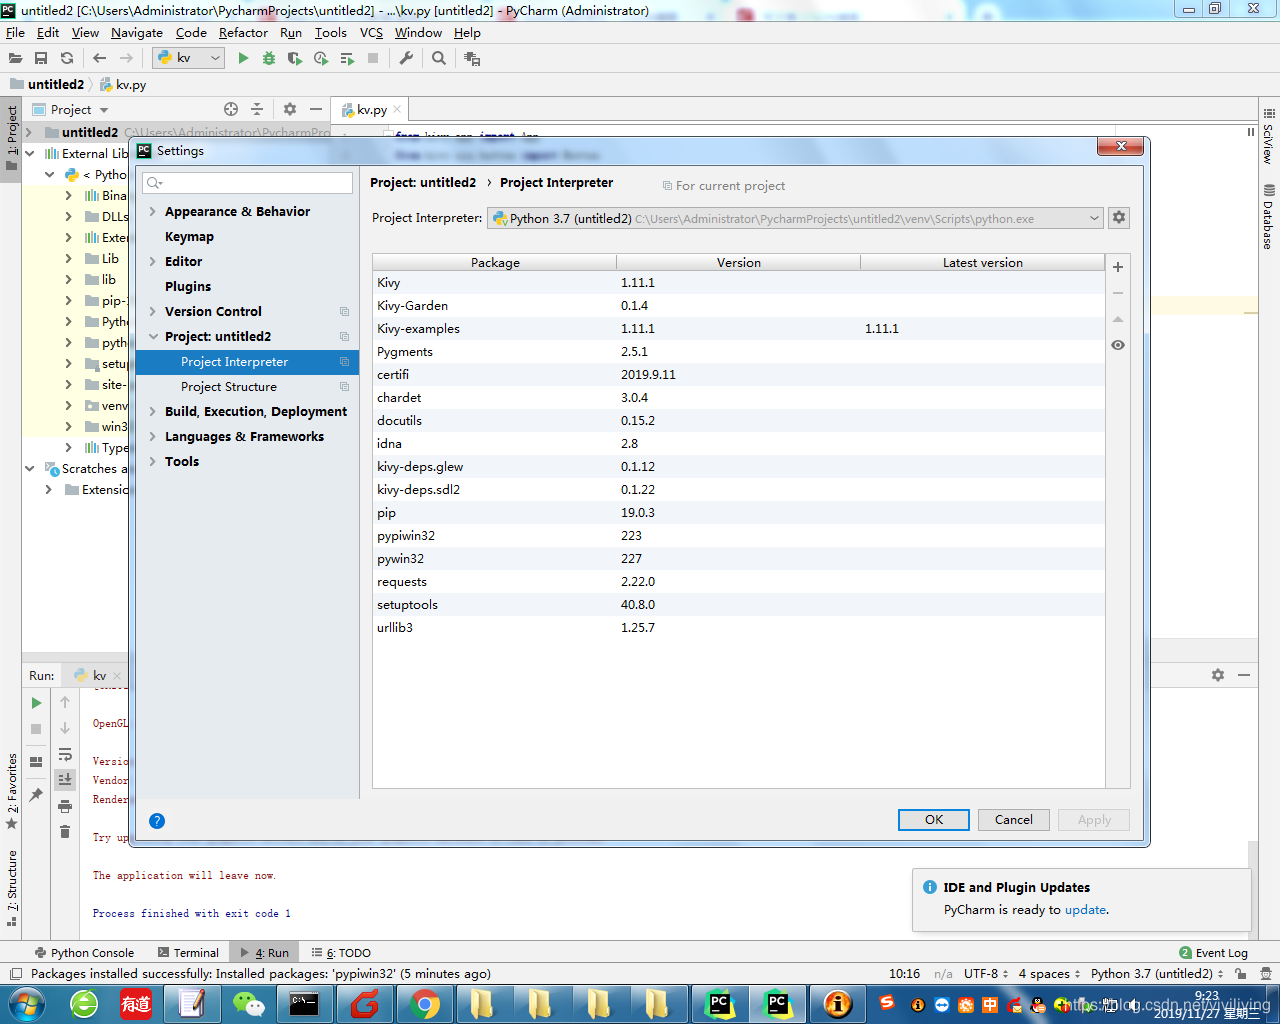Switch to the Terminal tab
Screen dimensions: 1280x1024
196,952
